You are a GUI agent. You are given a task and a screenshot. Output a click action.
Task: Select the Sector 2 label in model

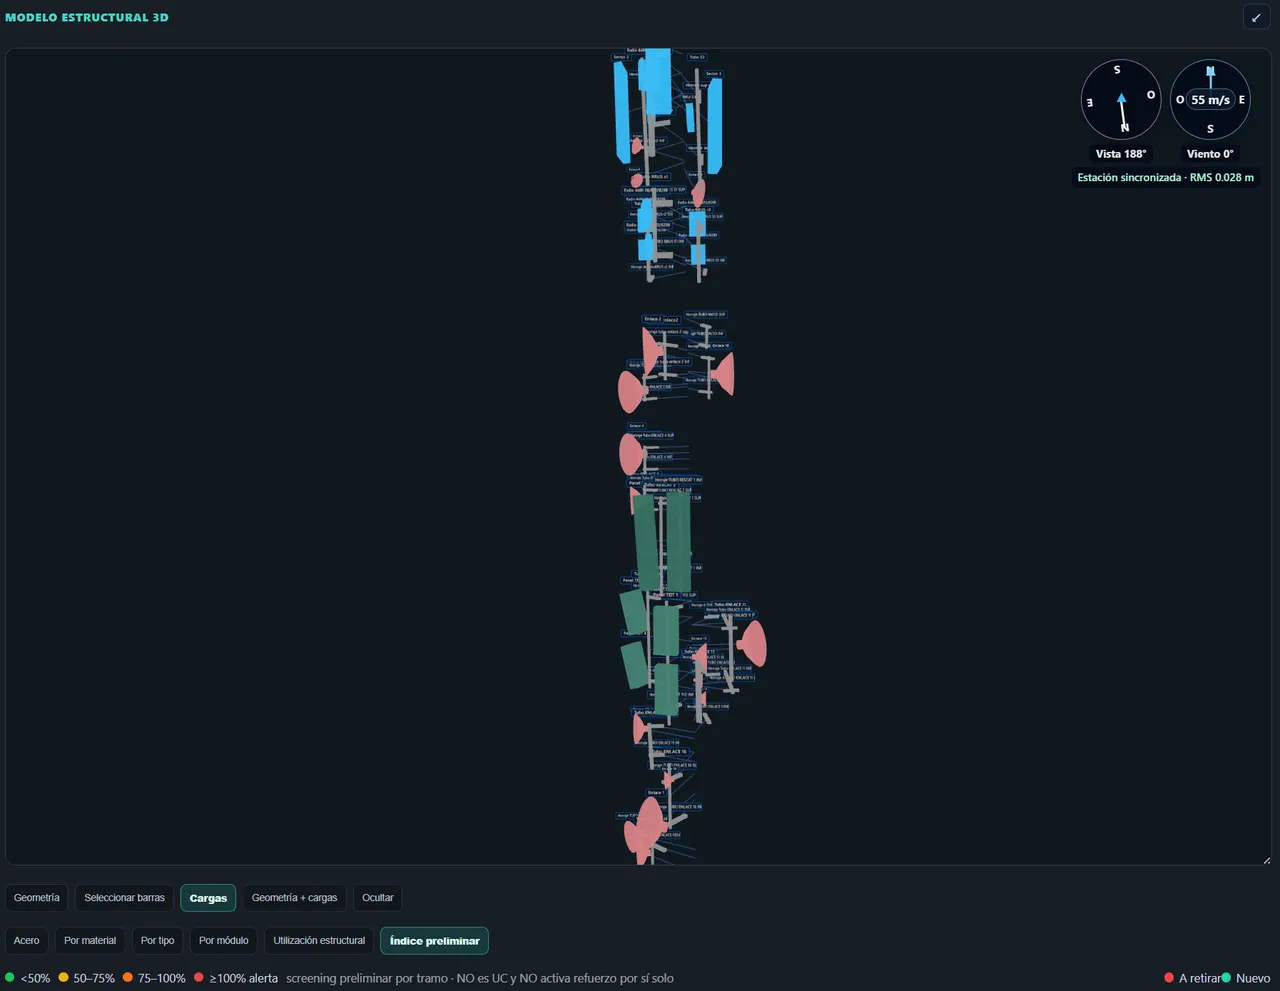621,57
